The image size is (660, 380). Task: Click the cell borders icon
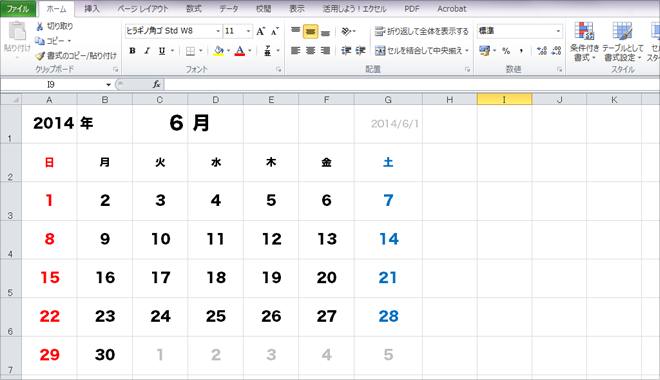[x=190, y=51]
